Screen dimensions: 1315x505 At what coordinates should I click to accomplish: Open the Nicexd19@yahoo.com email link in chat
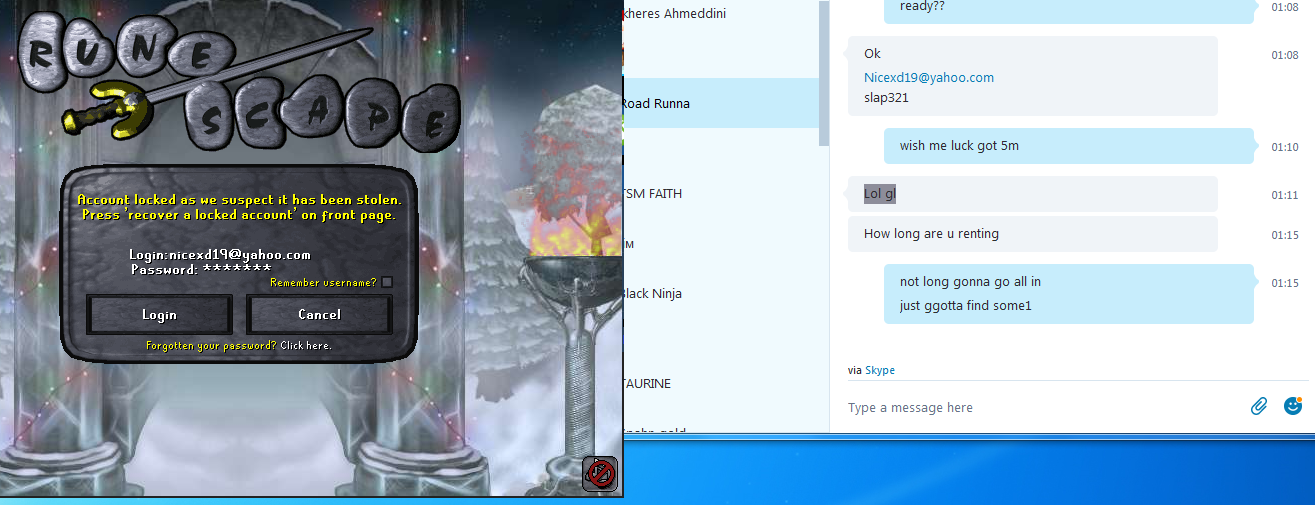click(x=929, y=77)
